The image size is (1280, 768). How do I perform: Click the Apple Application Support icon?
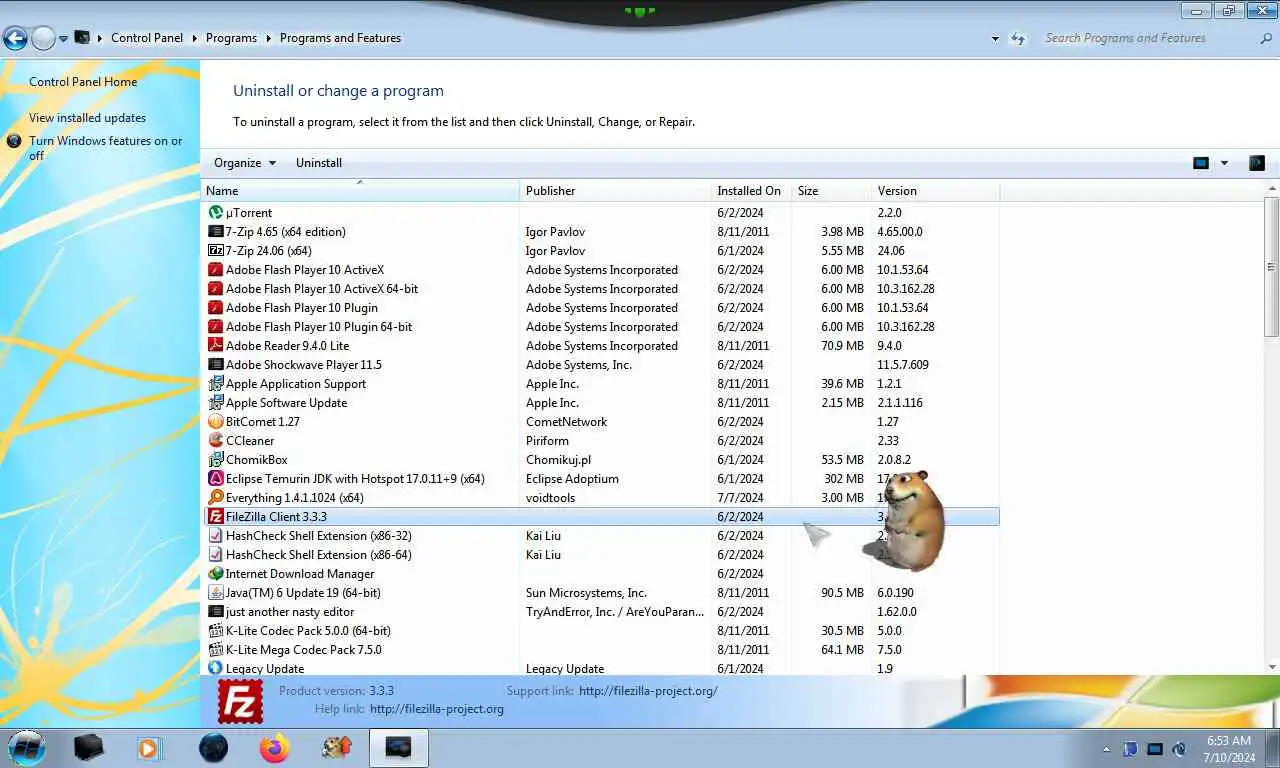[215, 383]
